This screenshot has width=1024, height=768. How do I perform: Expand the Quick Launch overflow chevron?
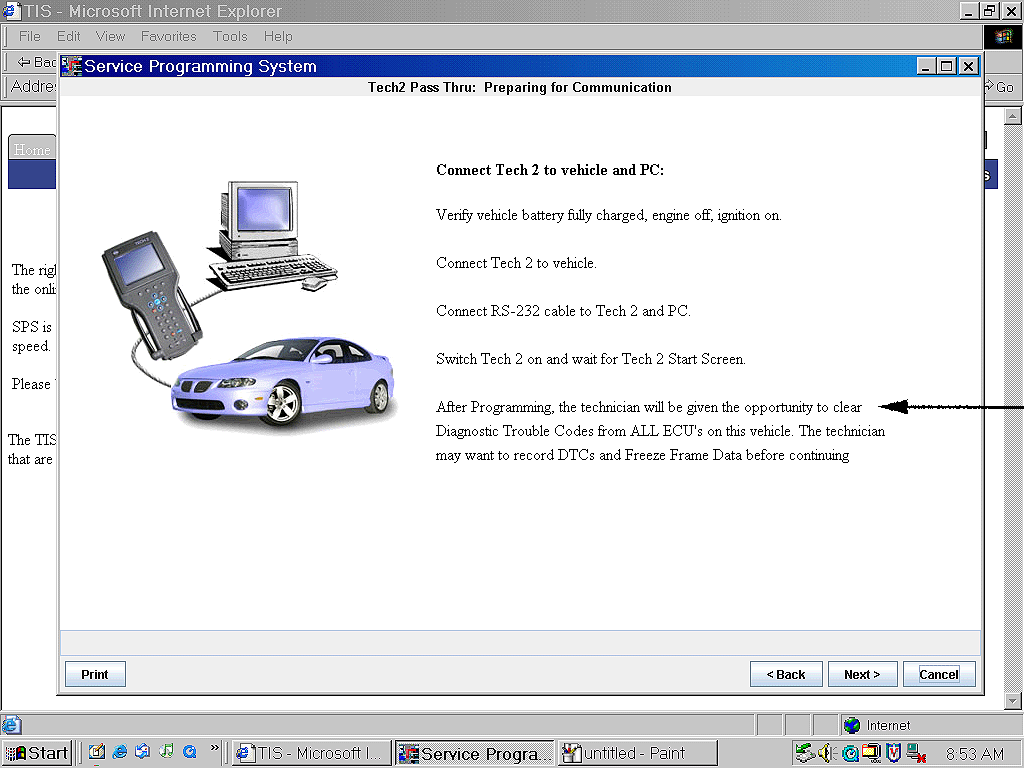(214, 748)
